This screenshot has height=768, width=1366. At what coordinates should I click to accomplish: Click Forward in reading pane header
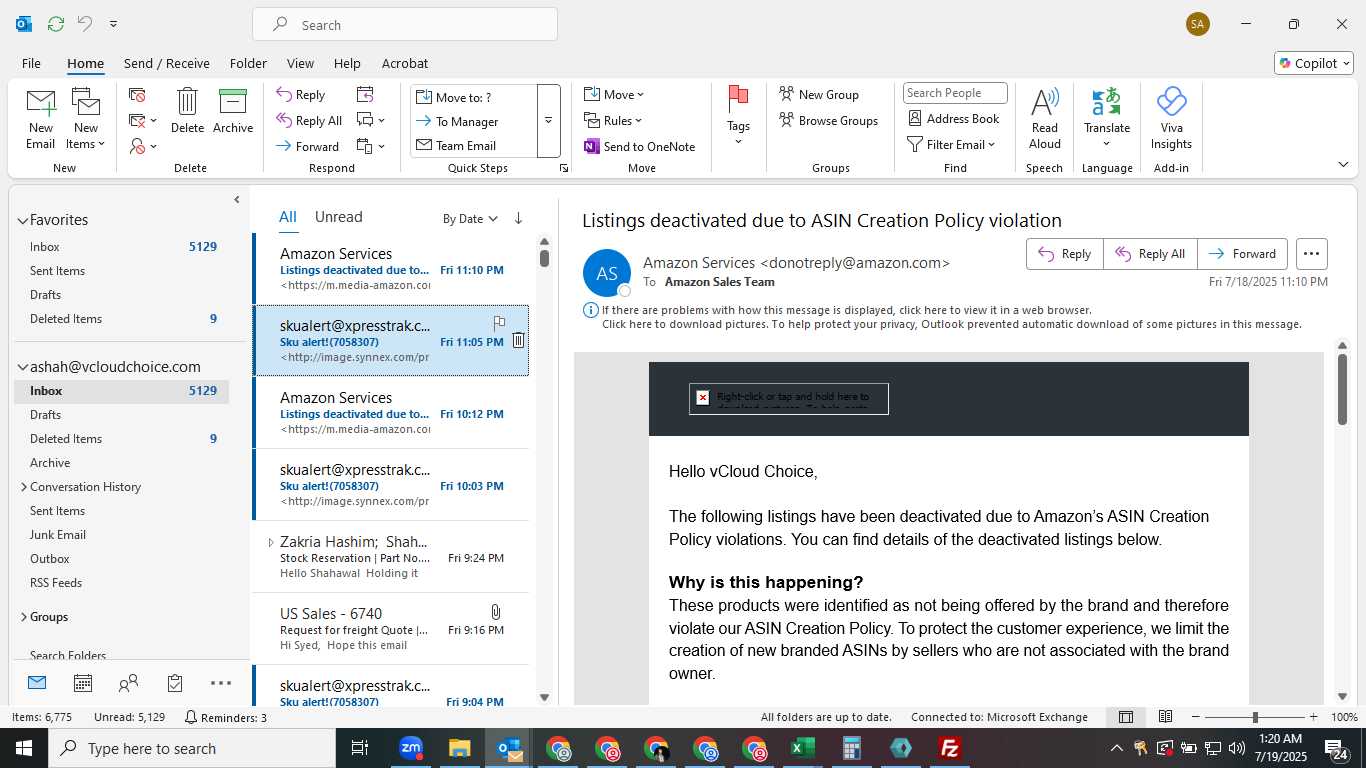[x=1243, y=254]
